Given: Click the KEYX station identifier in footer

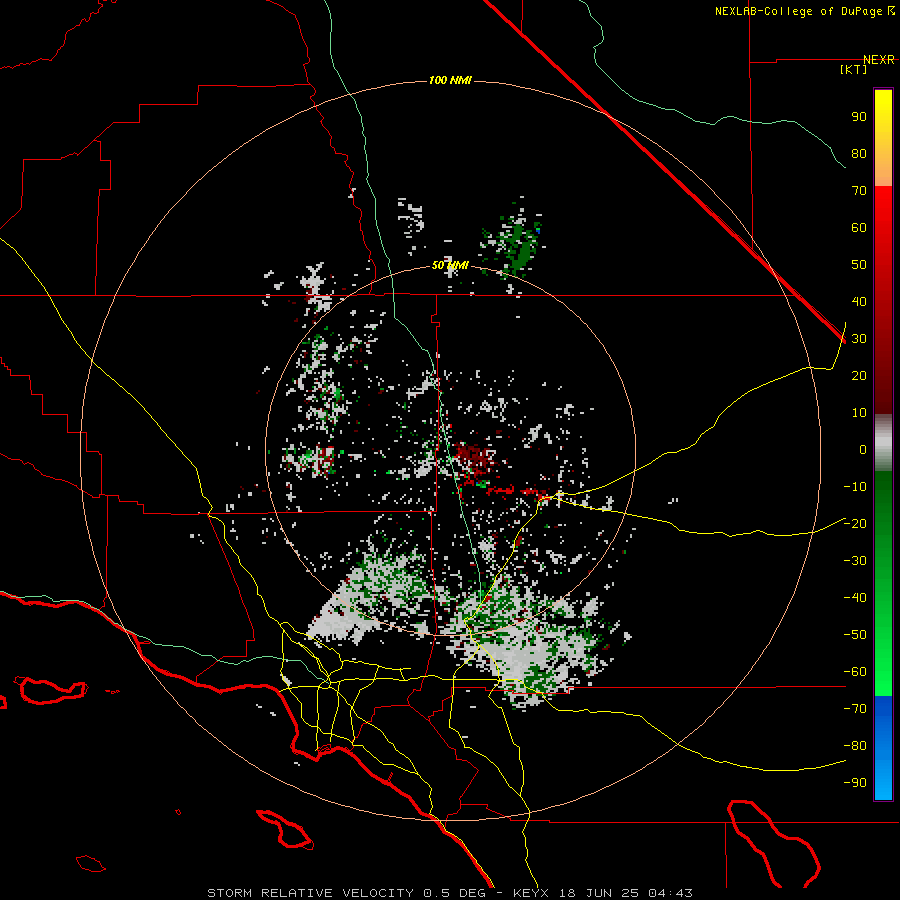Looking at the screenshot, I should [531, 893].
